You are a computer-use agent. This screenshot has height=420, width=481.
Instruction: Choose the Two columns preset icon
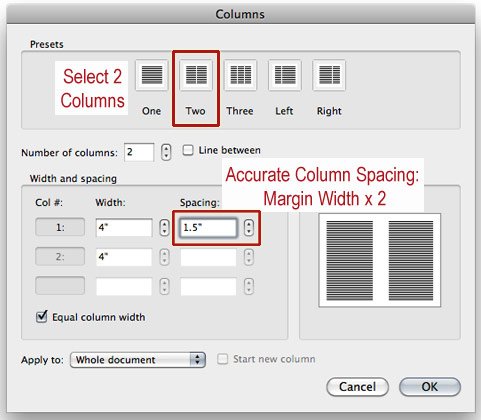(196, 75)
